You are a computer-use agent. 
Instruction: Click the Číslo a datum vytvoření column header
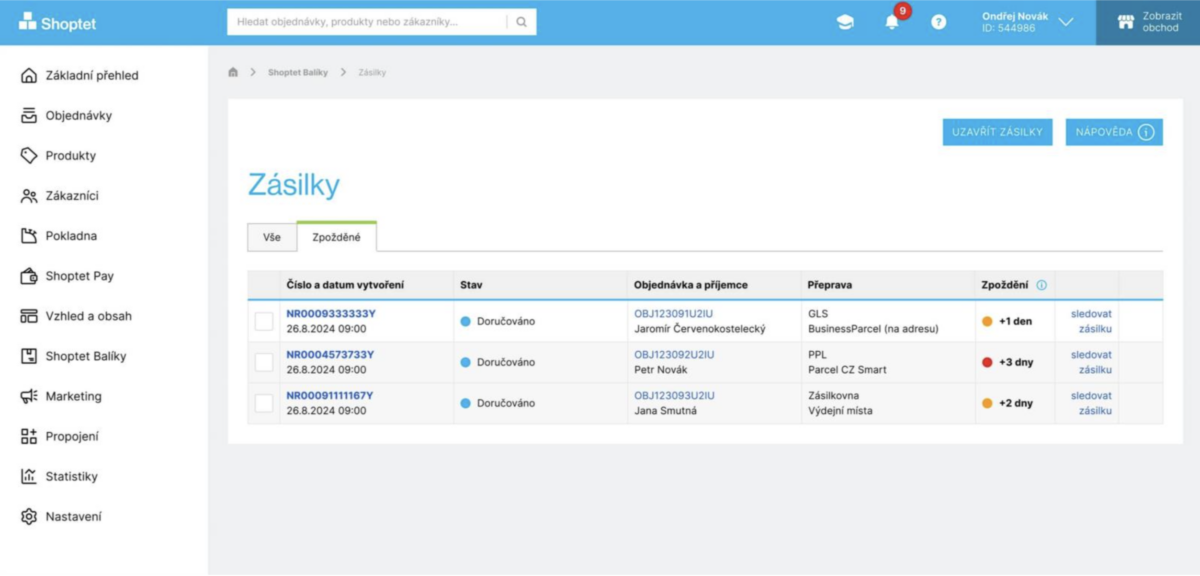pos(345,285)
